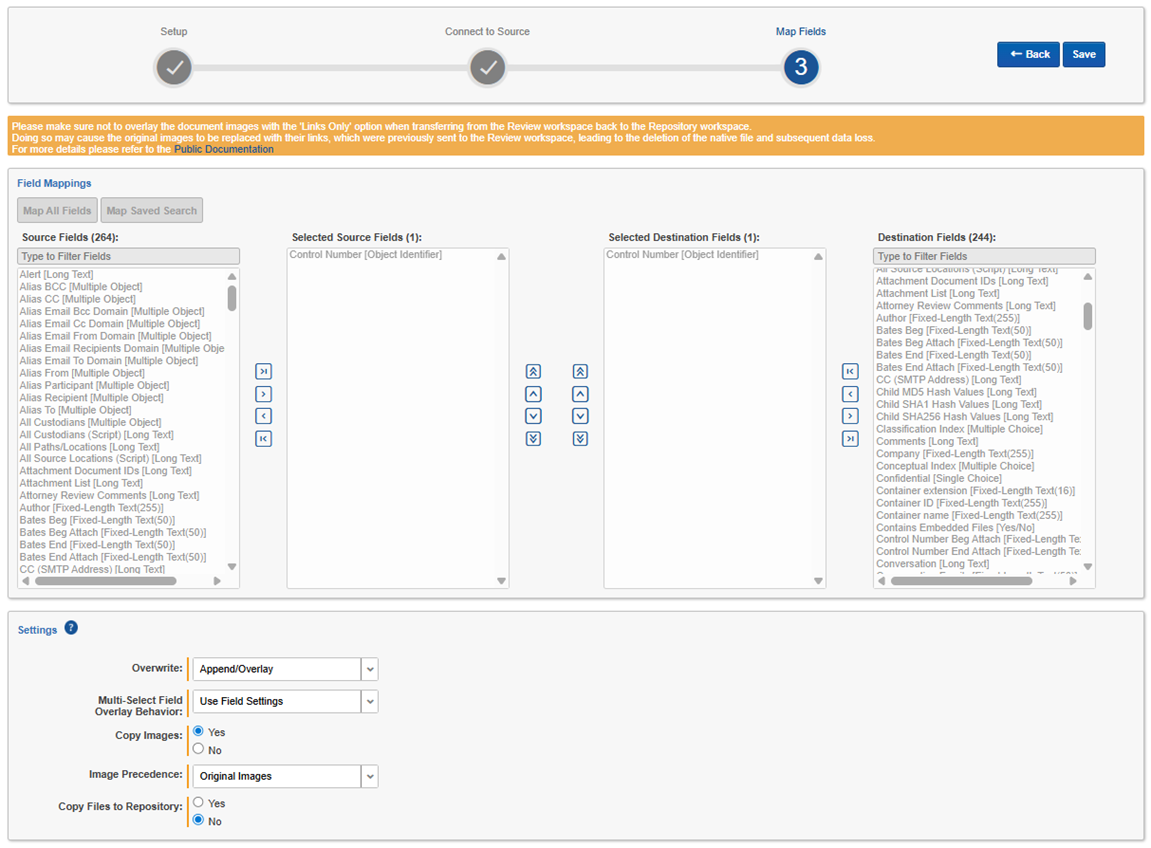Select the Map Fields step 3 circle
Viewport: 1151px width, 848px height.
coord(801,68)
